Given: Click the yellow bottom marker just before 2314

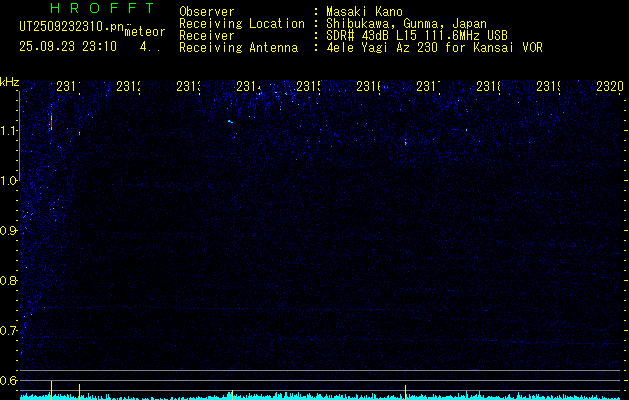Looking at the screenshot, I should 232,394.
